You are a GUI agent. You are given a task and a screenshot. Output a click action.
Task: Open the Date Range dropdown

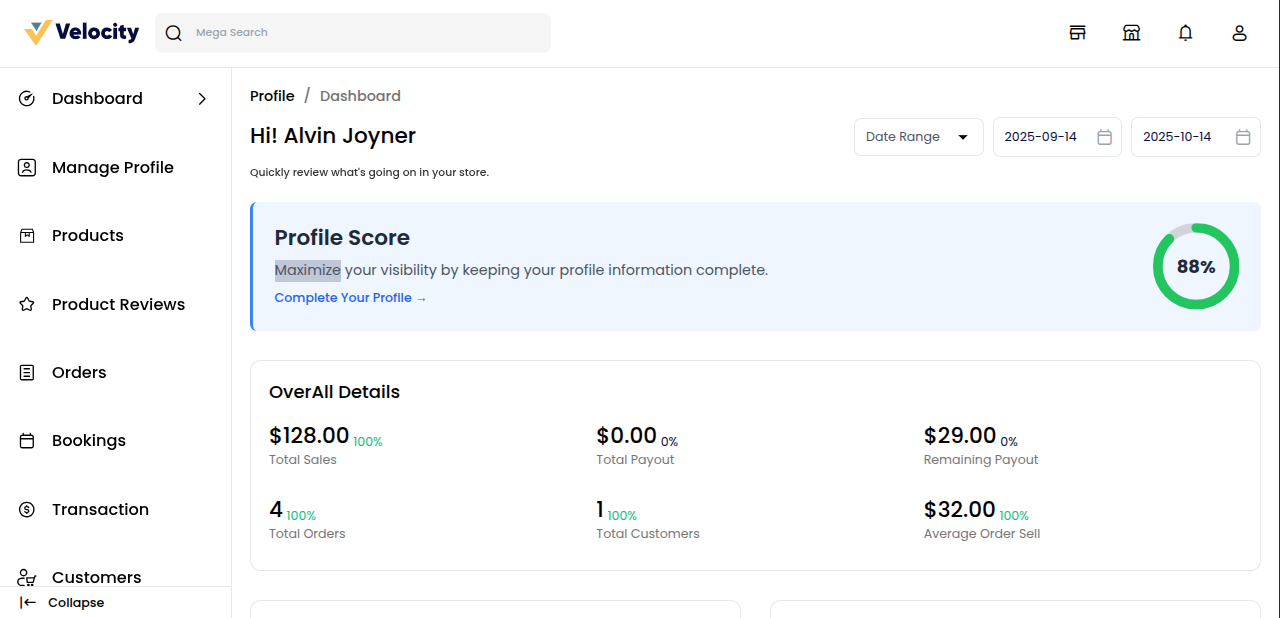pos(918,137)
